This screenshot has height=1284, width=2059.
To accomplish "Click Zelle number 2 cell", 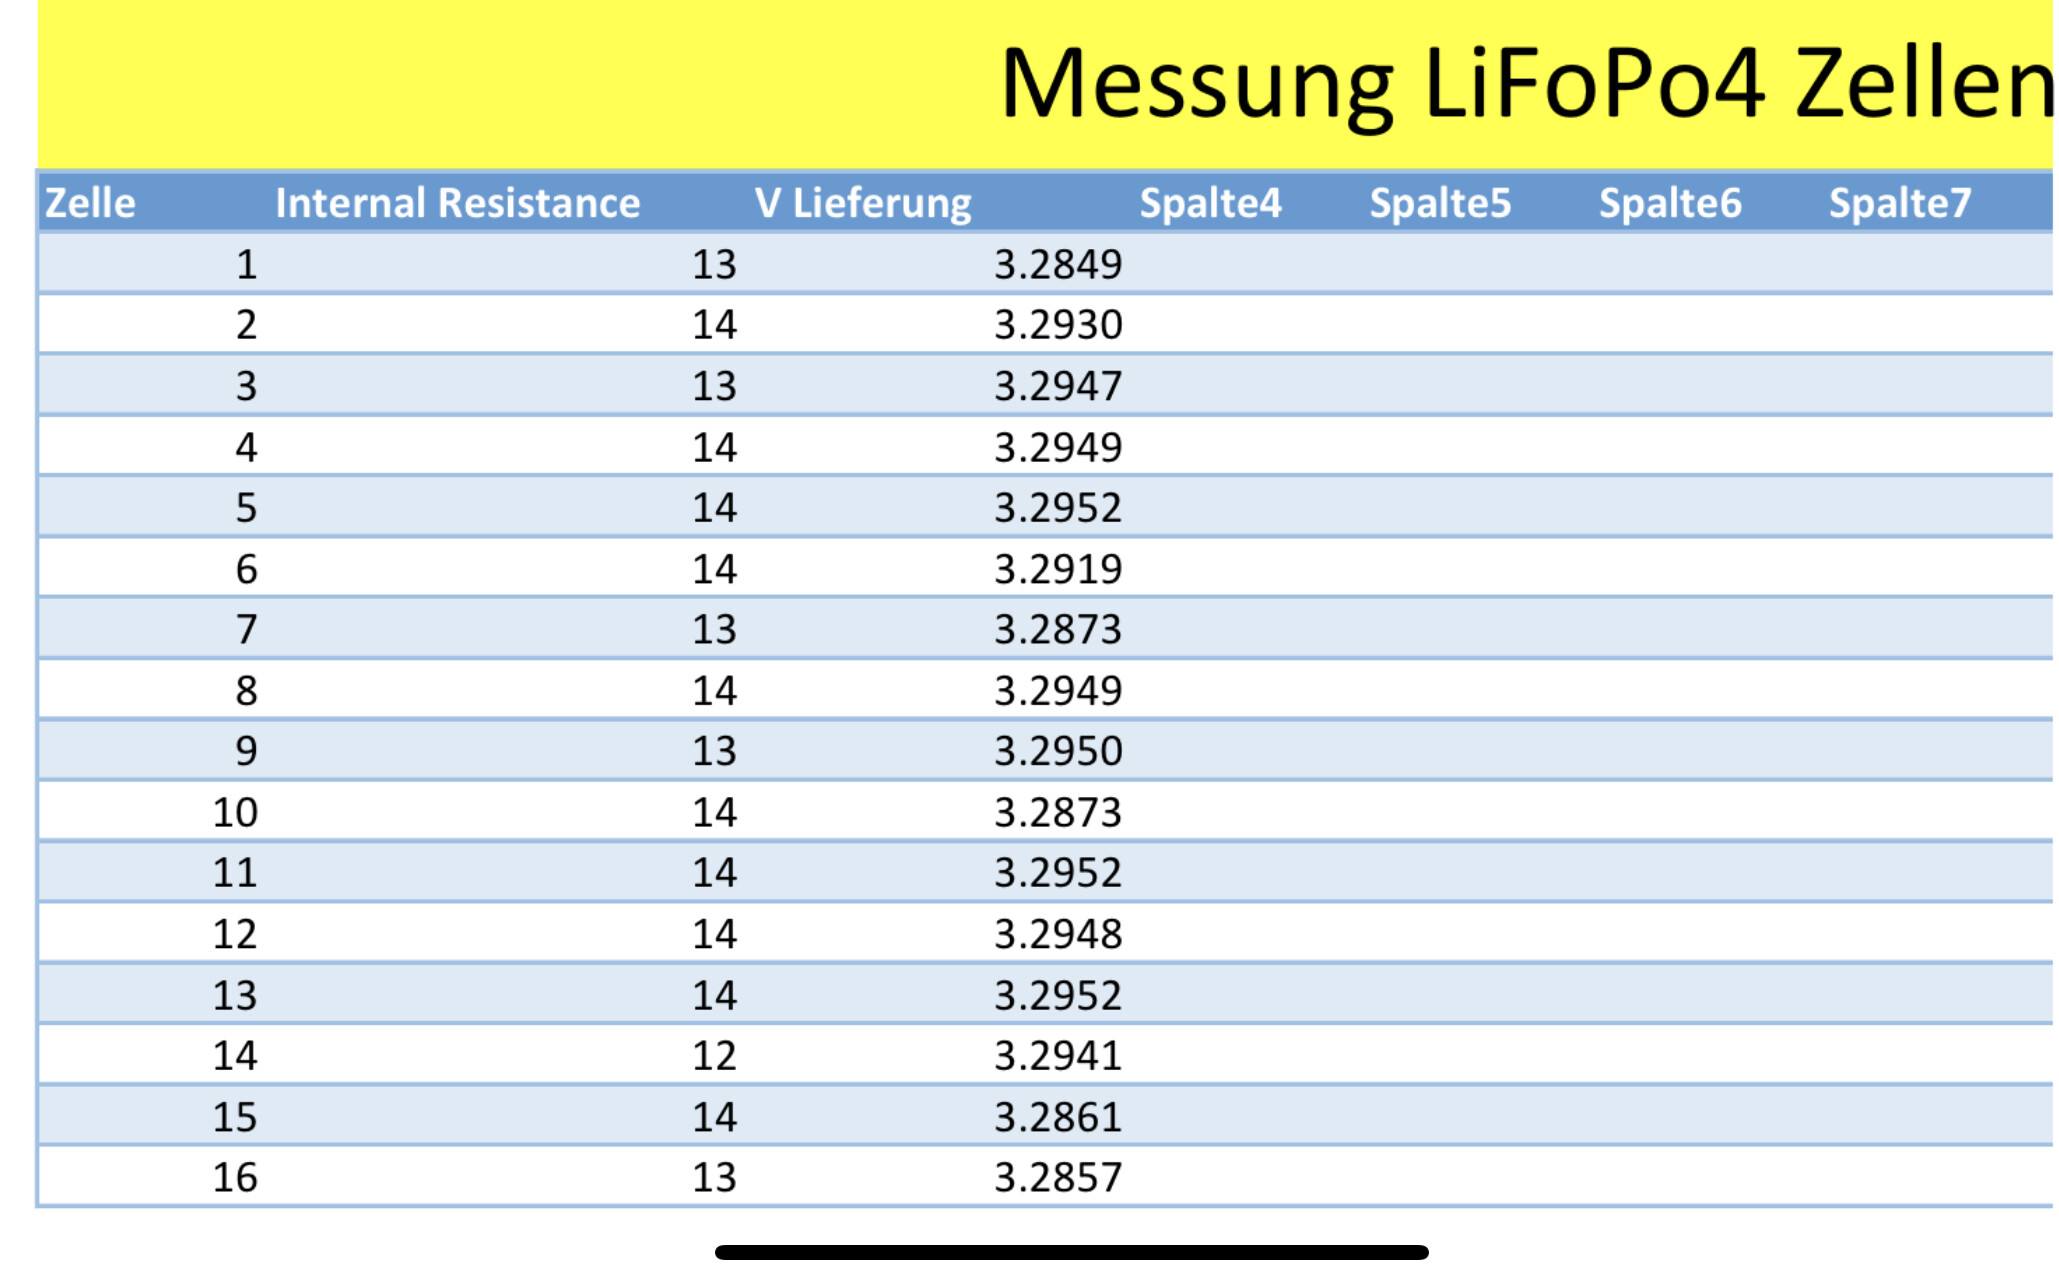I will 247,325.
